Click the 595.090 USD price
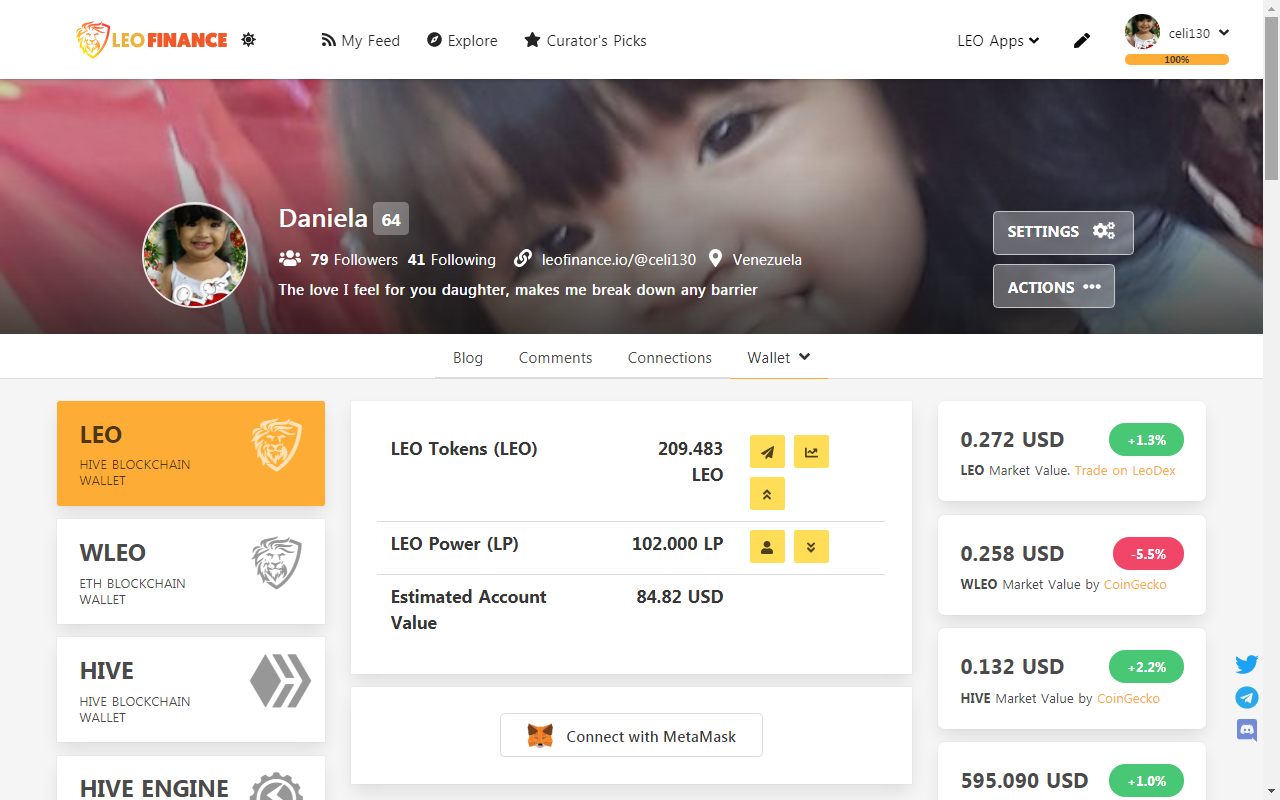This screenshot has height=800, width=1280. pyautogui.click(x=1024, y=781)
